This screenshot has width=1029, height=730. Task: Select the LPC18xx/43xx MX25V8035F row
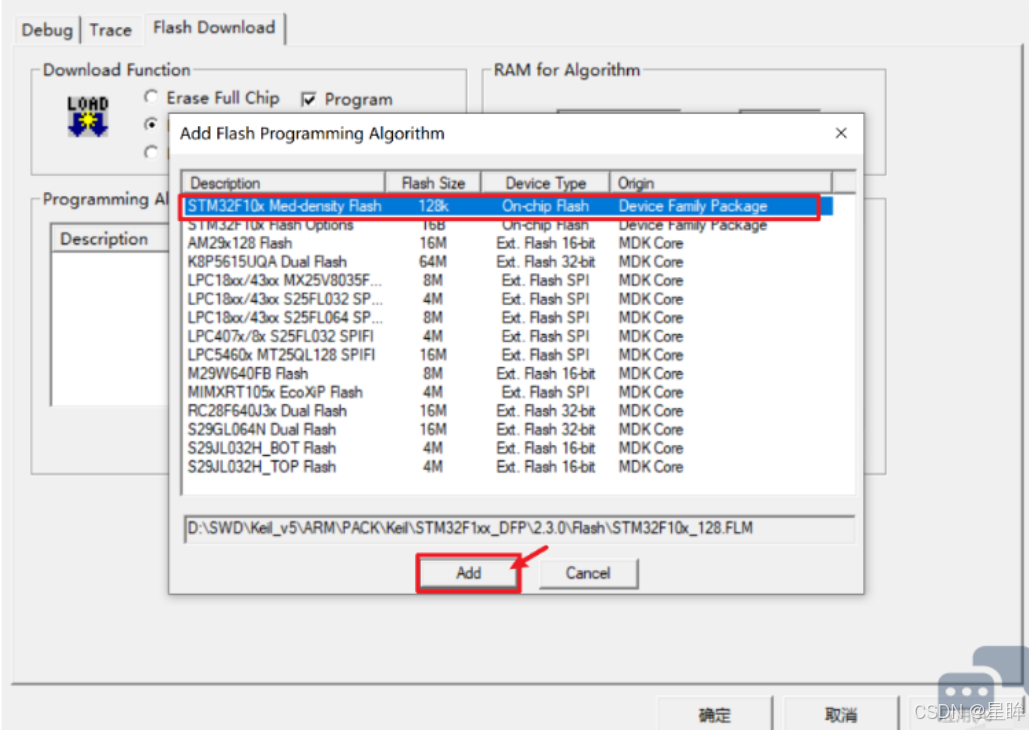click(x=509, y=280)
